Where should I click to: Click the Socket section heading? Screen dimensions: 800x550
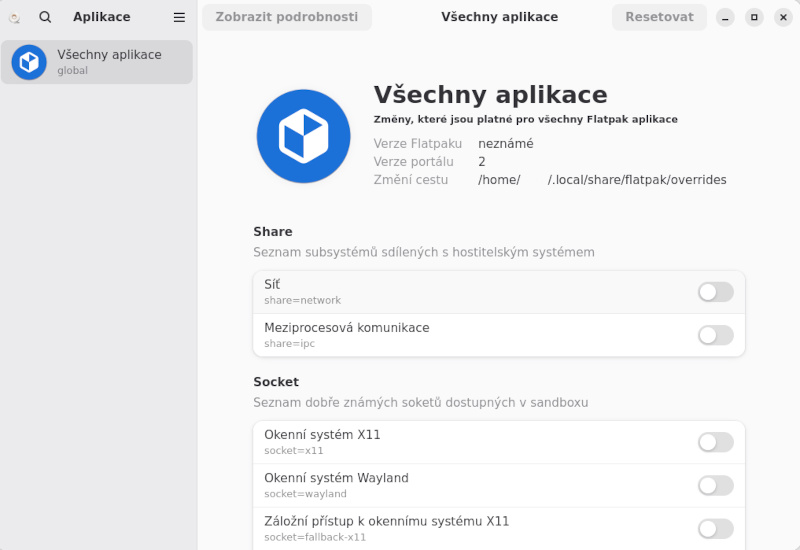(x=276, y=382)
